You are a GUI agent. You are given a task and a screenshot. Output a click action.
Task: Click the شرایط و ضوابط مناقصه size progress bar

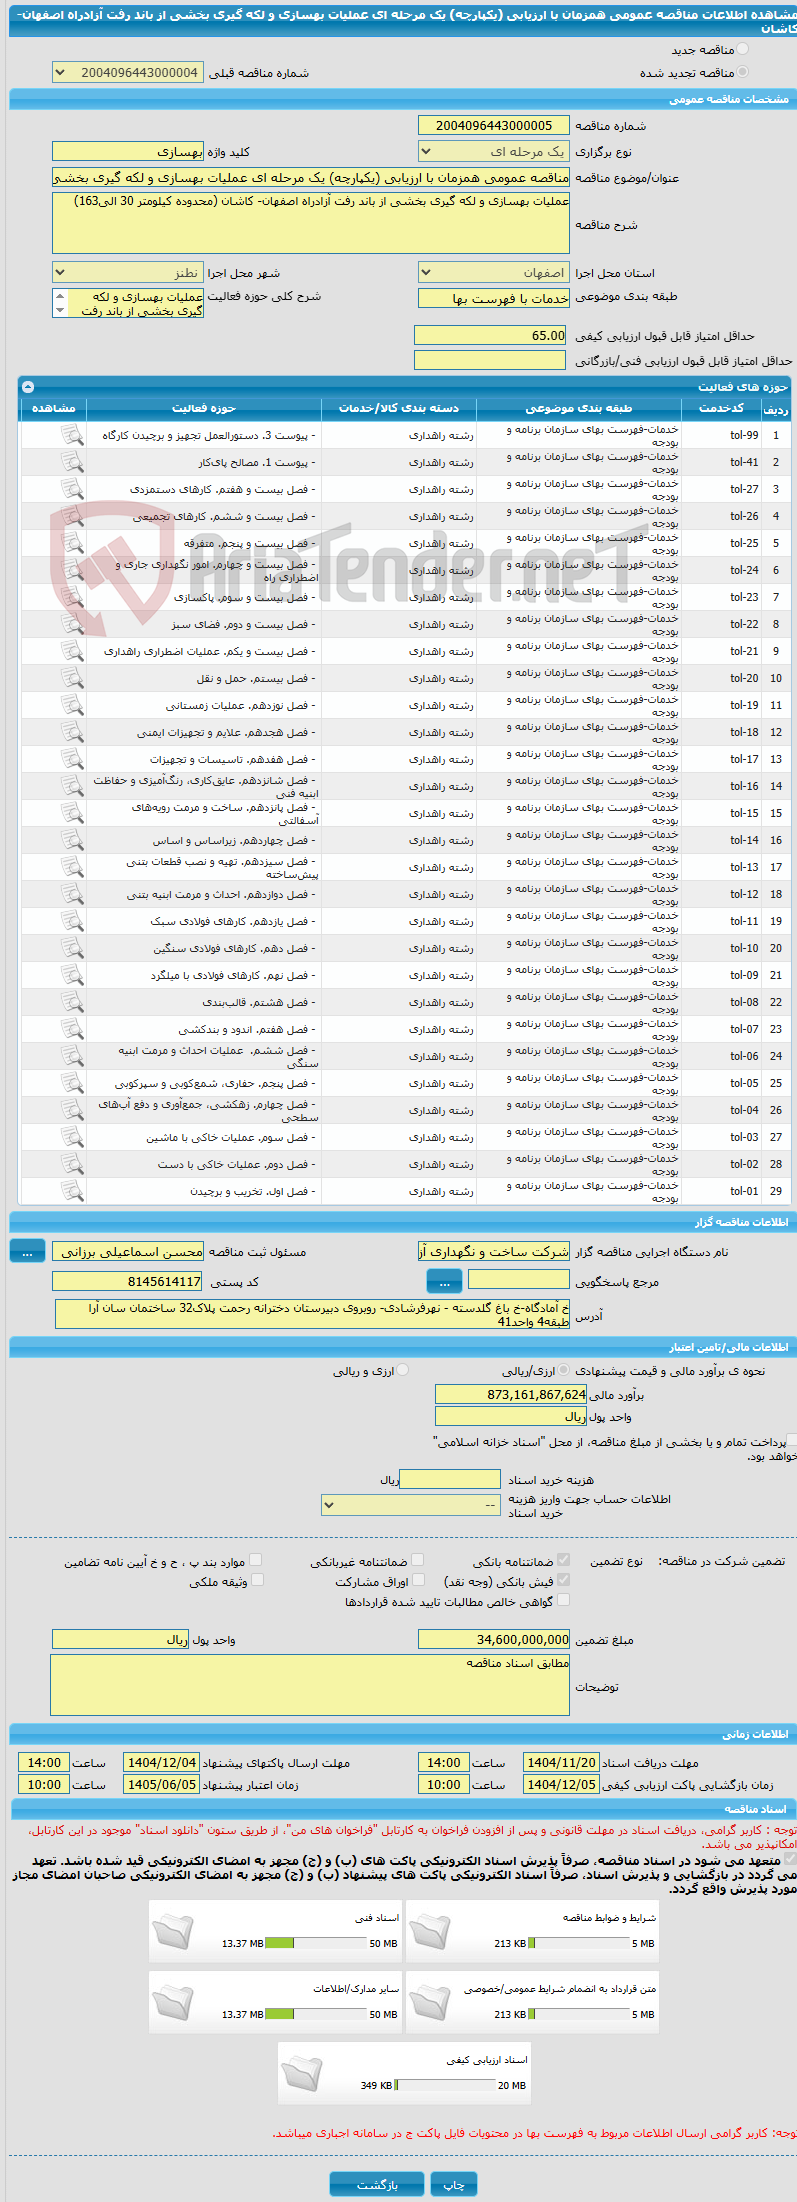pyautogui.click(x=579, y=1943)
